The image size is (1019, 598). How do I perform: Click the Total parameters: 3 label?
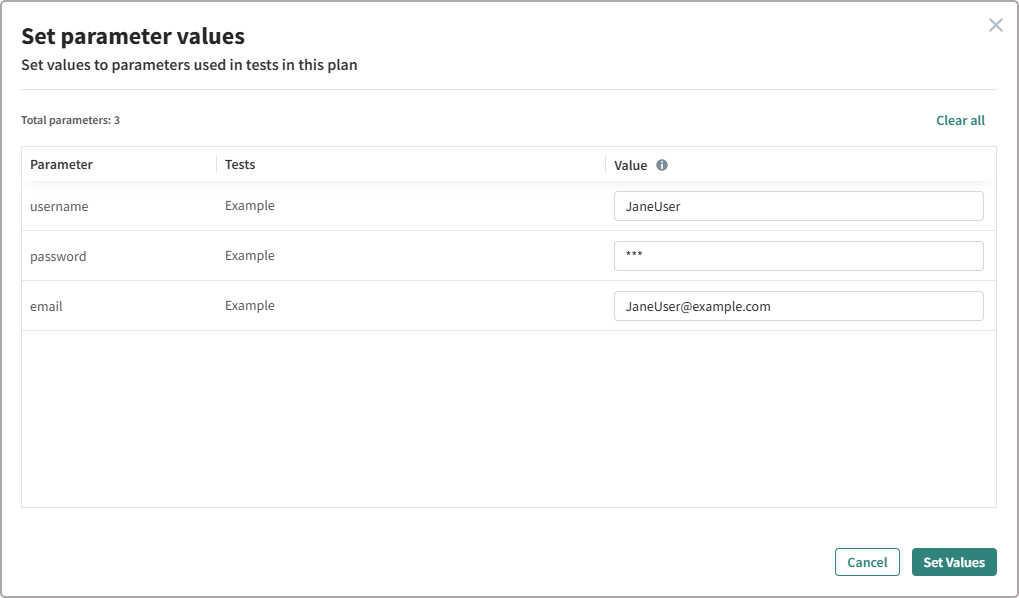[70, 120]
